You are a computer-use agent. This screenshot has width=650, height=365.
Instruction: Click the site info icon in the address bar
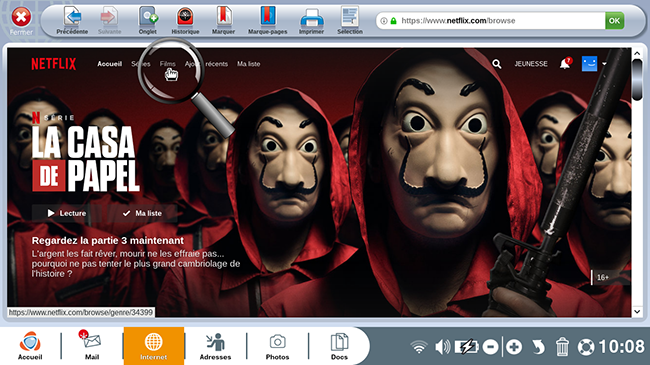click(x=384, y=21)
